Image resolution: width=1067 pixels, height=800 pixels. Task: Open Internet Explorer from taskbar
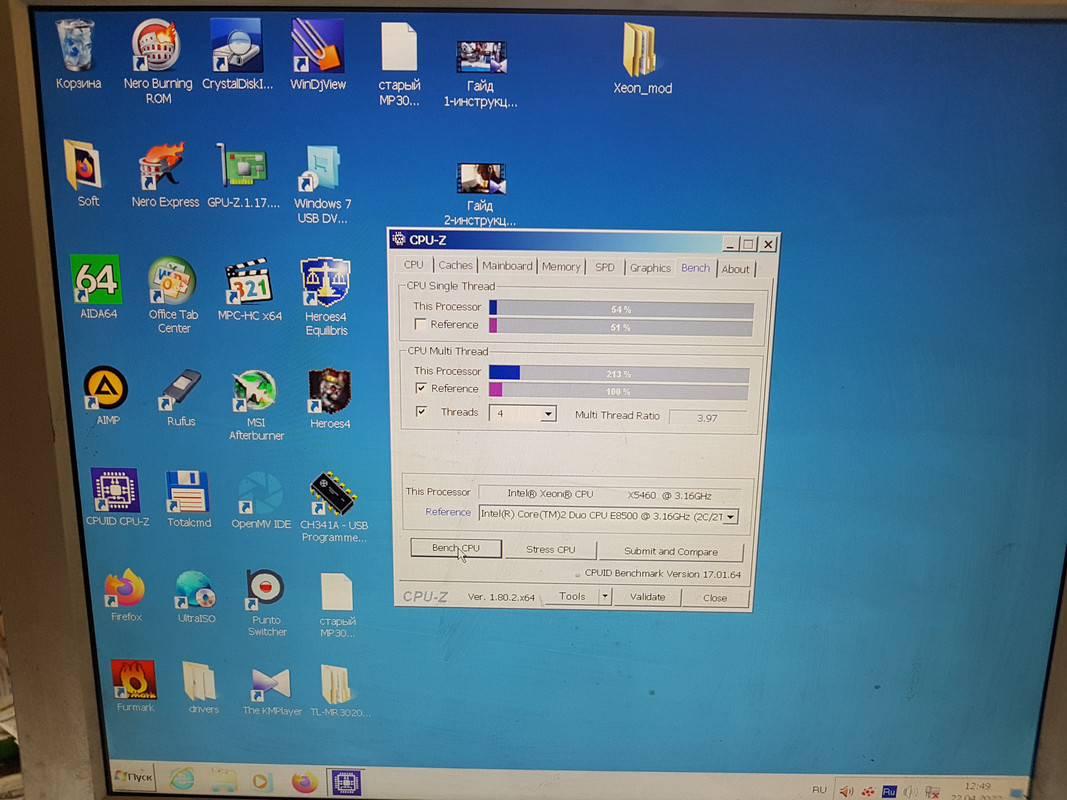coord(181,779)
